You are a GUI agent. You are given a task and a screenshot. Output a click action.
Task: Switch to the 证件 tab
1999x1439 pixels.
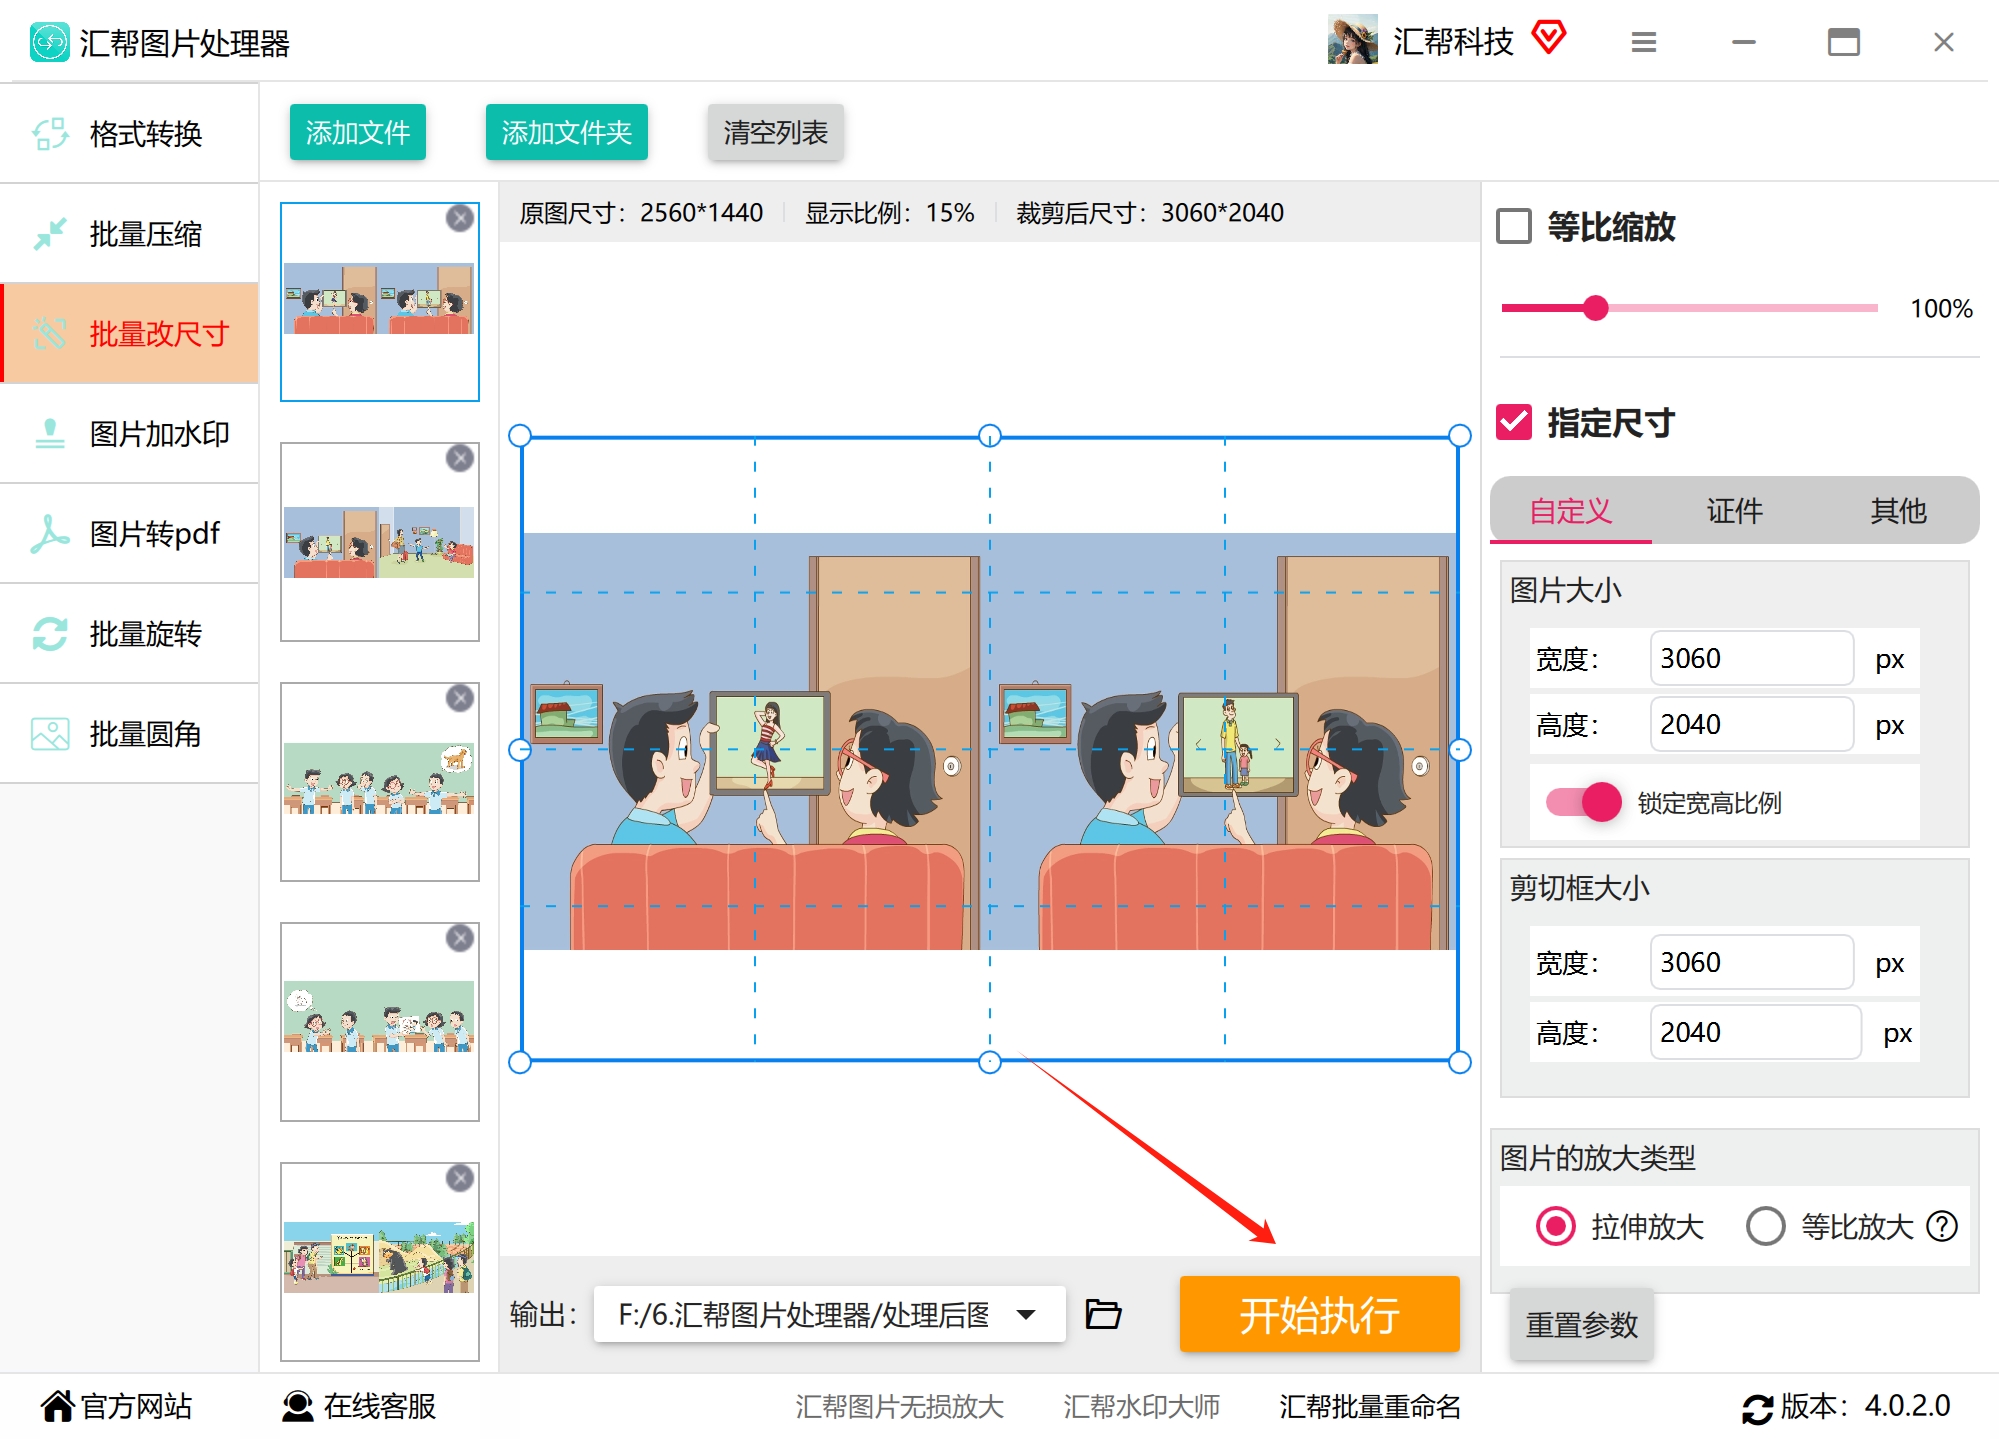click(x=1735, y=511)
